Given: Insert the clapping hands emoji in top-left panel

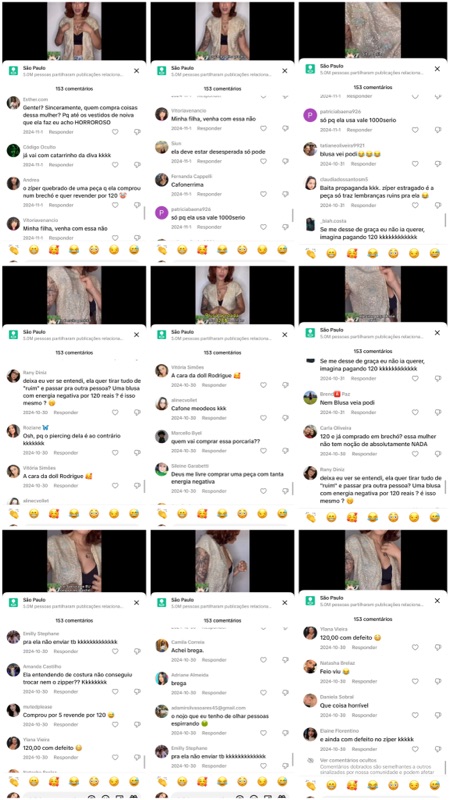Looking at the screenshot, I should (13, 249).
